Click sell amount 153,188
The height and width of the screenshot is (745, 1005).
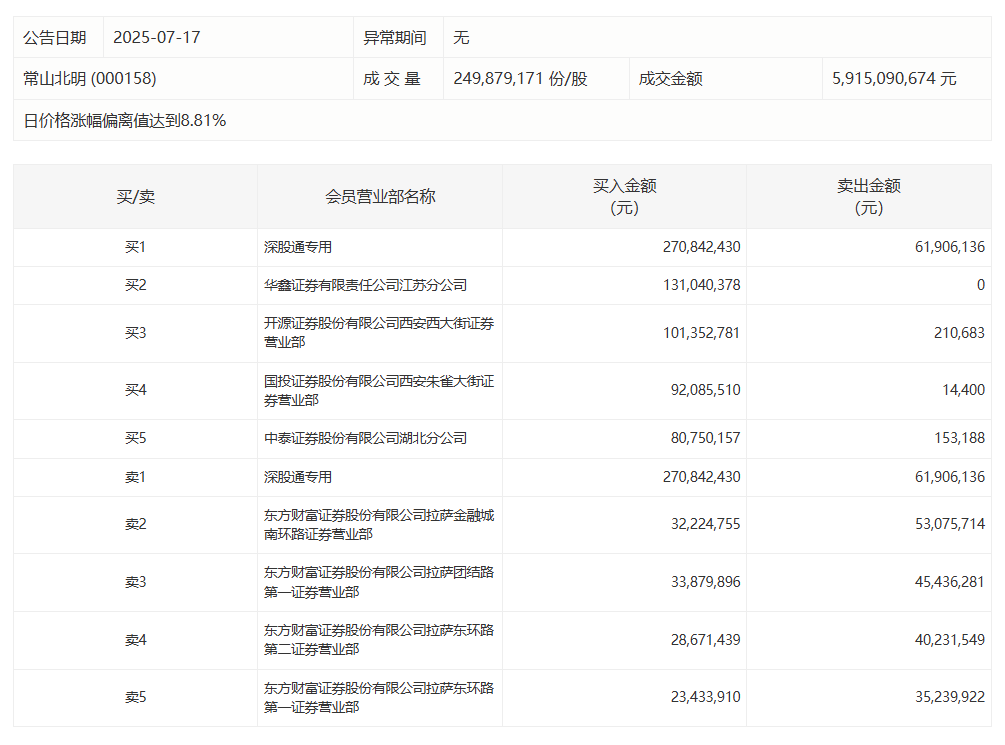pos(959,438)
